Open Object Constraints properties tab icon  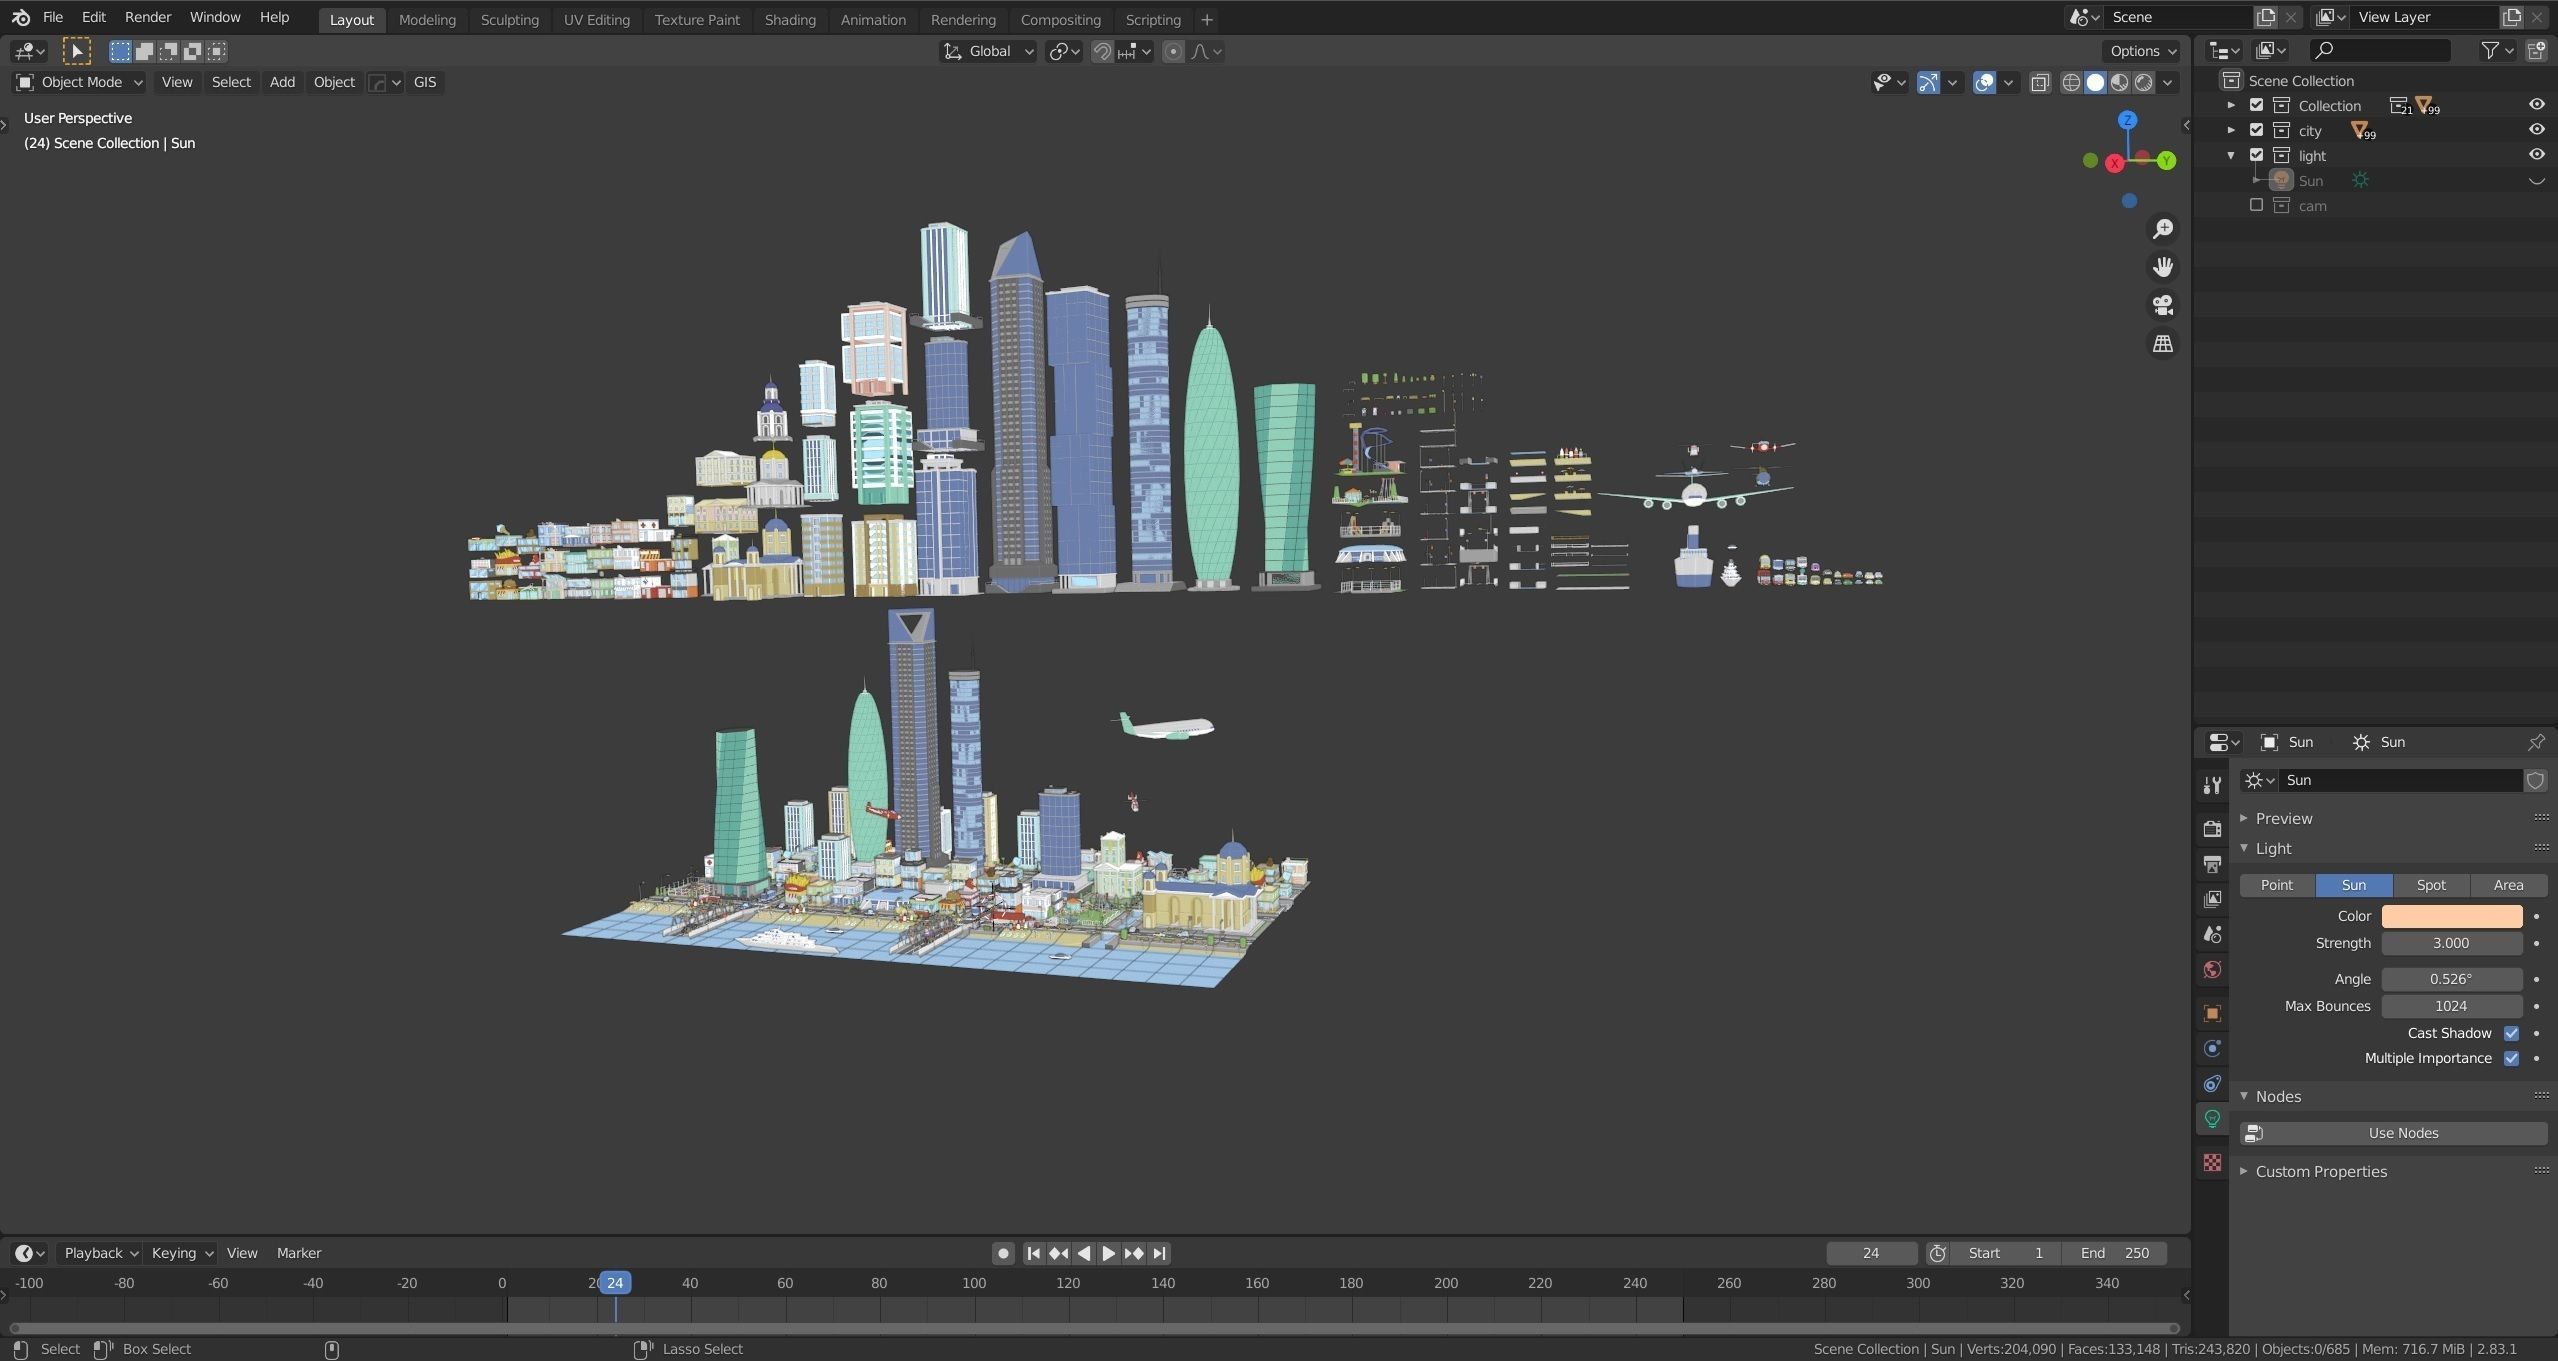pos(2212,1083)
